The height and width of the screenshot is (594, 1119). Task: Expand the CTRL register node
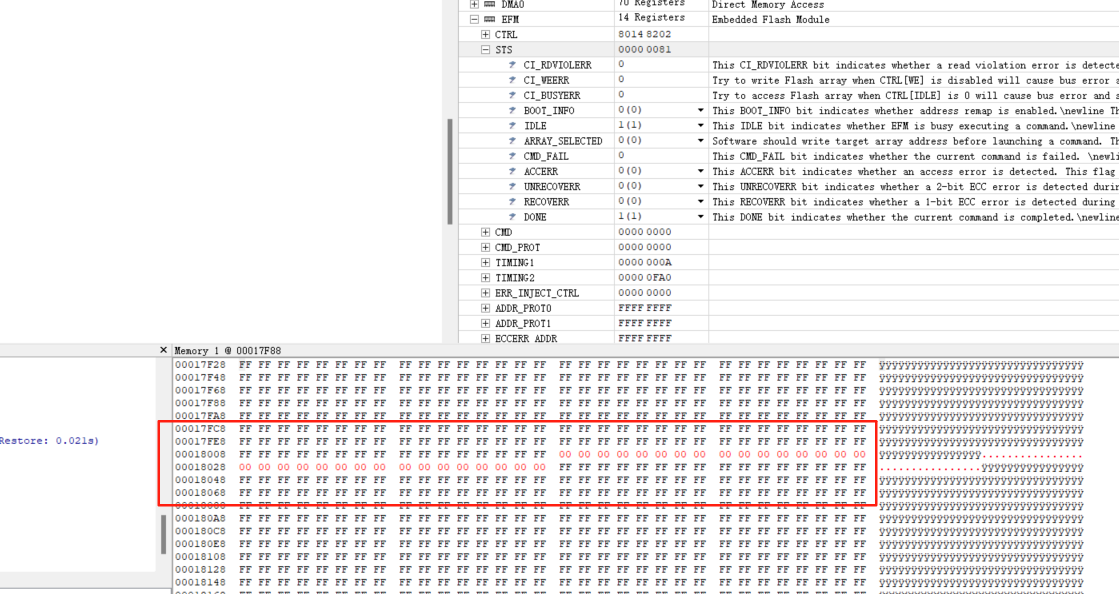(x=486, y=34)
